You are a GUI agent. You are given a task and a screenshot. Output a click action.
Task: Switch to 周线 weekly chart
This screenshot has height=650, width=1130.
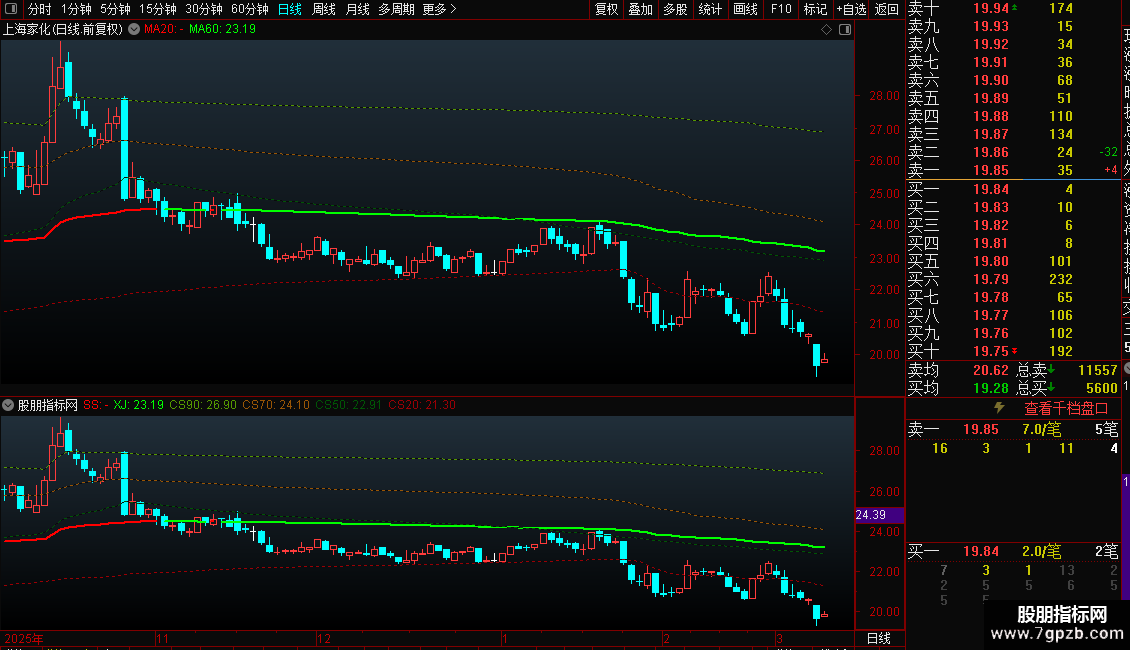(x=324, y=9)
